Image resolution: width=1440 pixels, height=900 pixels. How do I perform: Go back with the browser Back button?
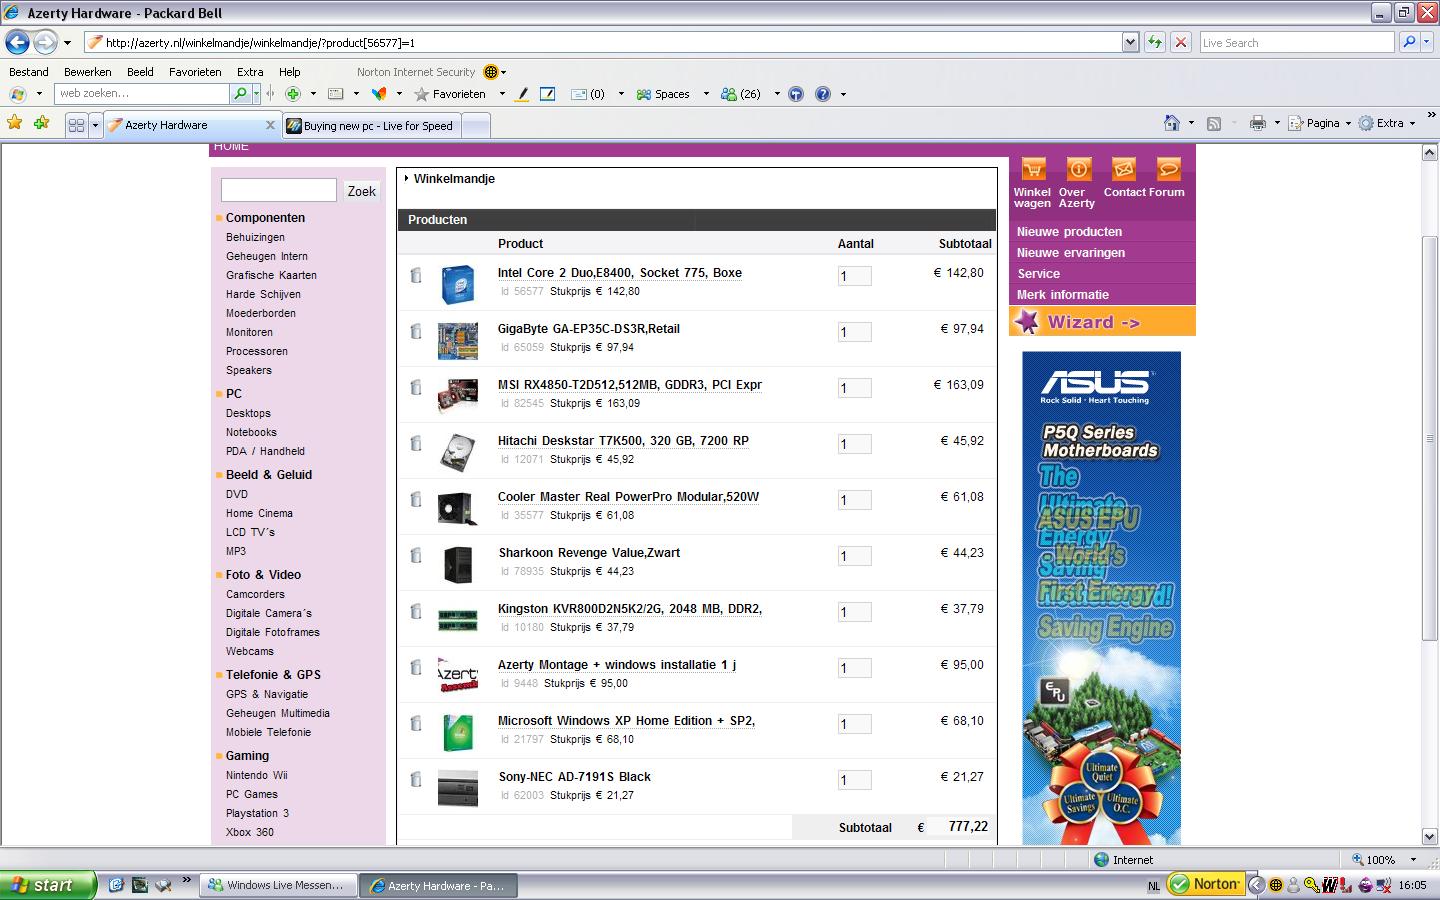click(x=17, y=42)
